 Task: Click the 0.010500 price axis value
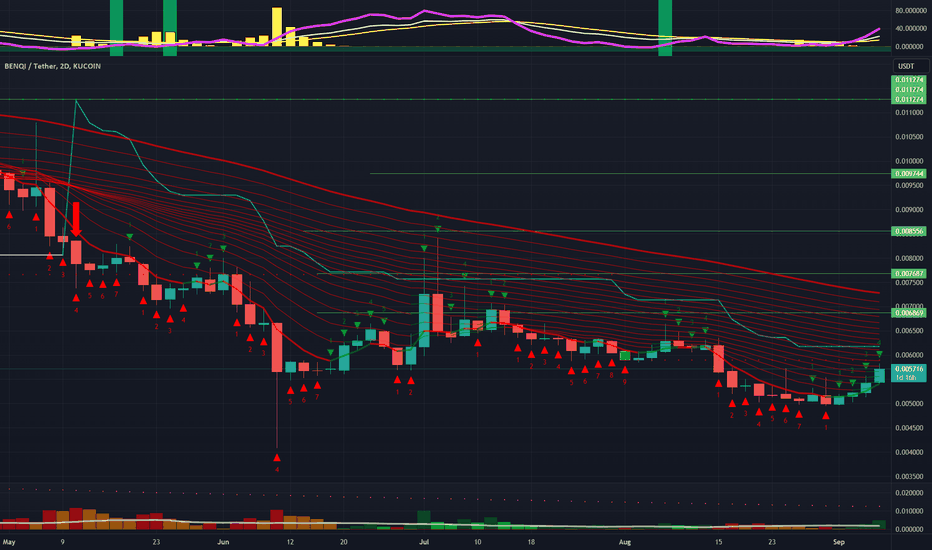909,137
